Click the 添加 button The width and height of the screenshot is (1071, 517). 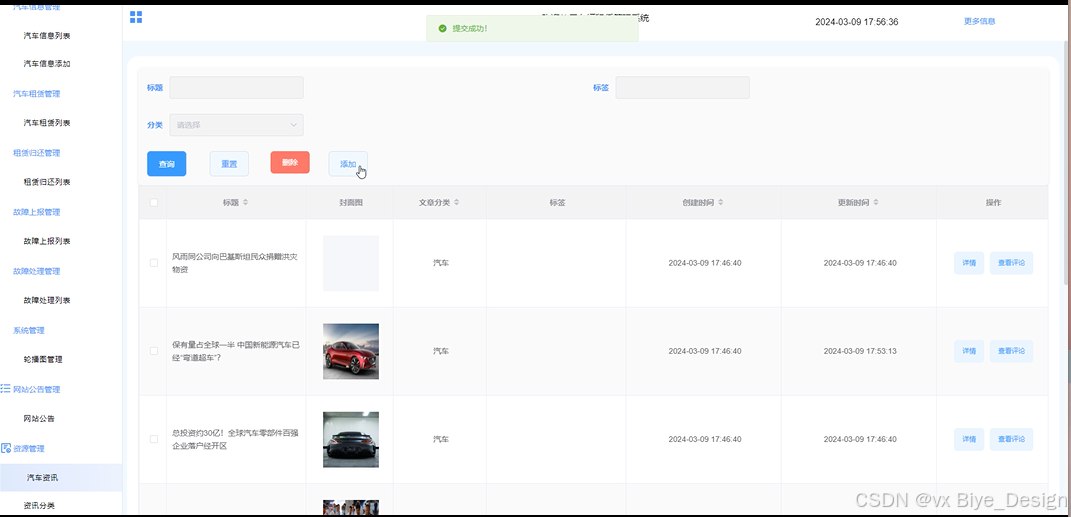click(x=348, y=164)
